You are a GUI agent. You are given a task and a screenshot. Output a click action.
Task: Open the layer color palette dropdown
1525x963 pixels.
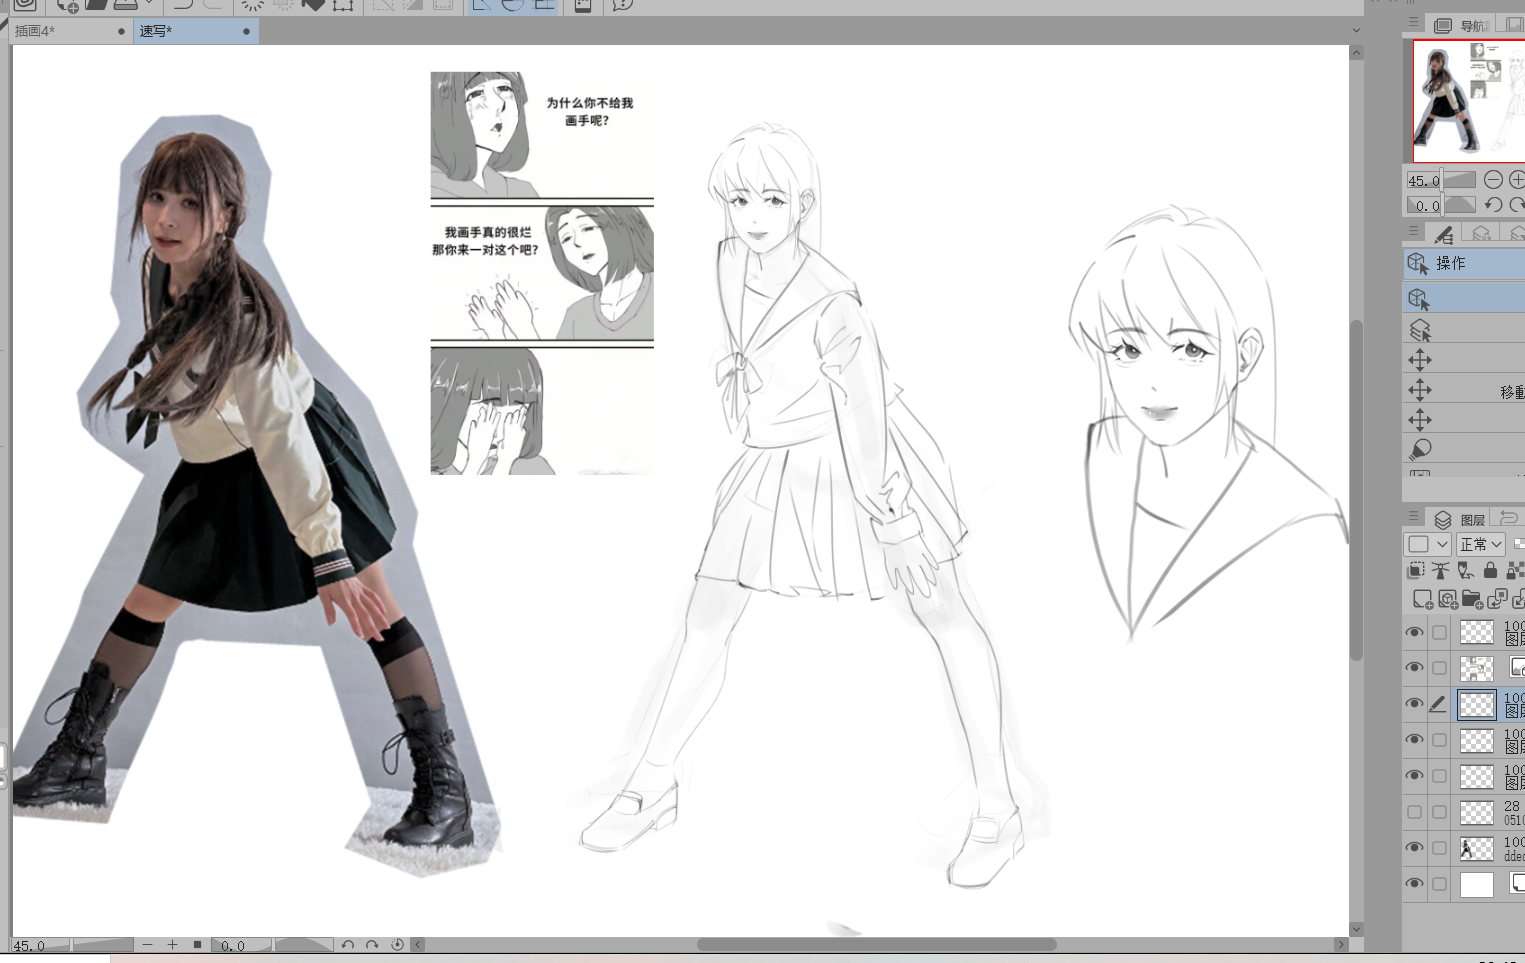[1427, 544]
